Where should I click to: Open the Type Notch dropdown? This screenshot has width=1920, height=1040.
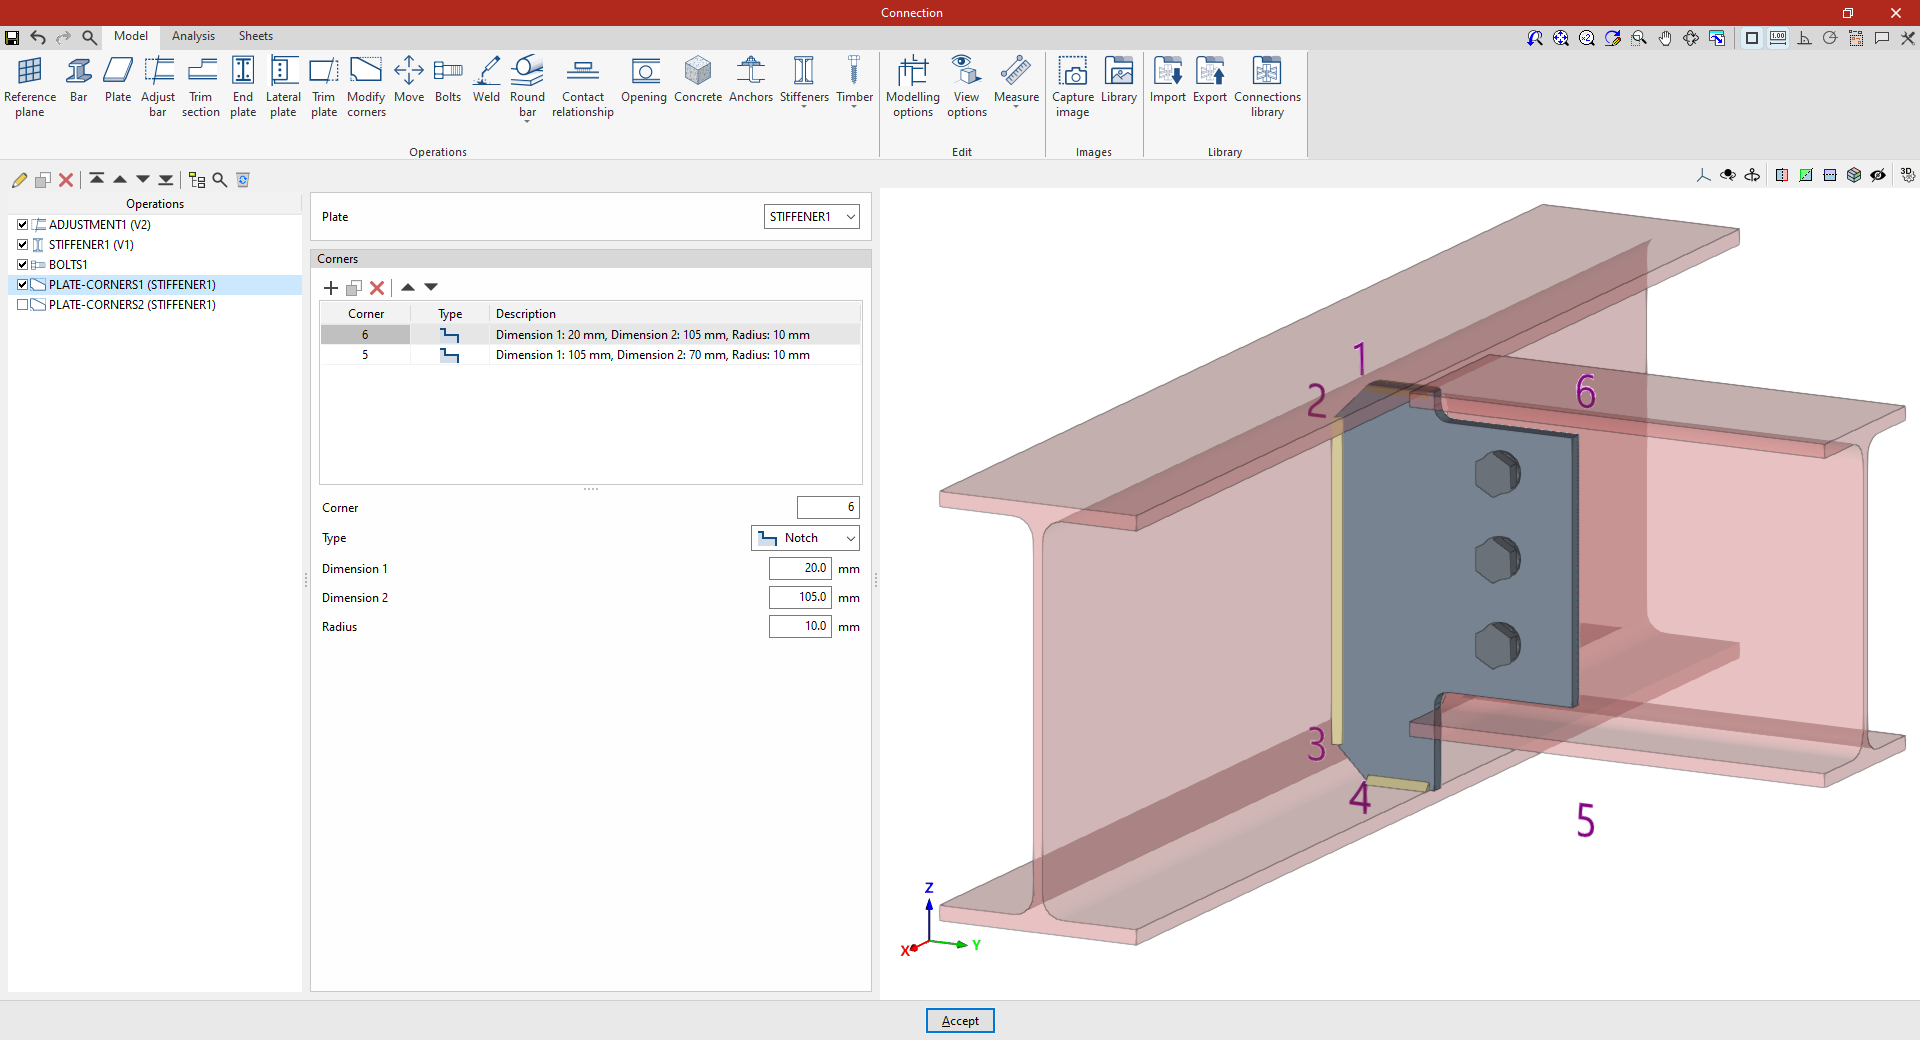805,538
